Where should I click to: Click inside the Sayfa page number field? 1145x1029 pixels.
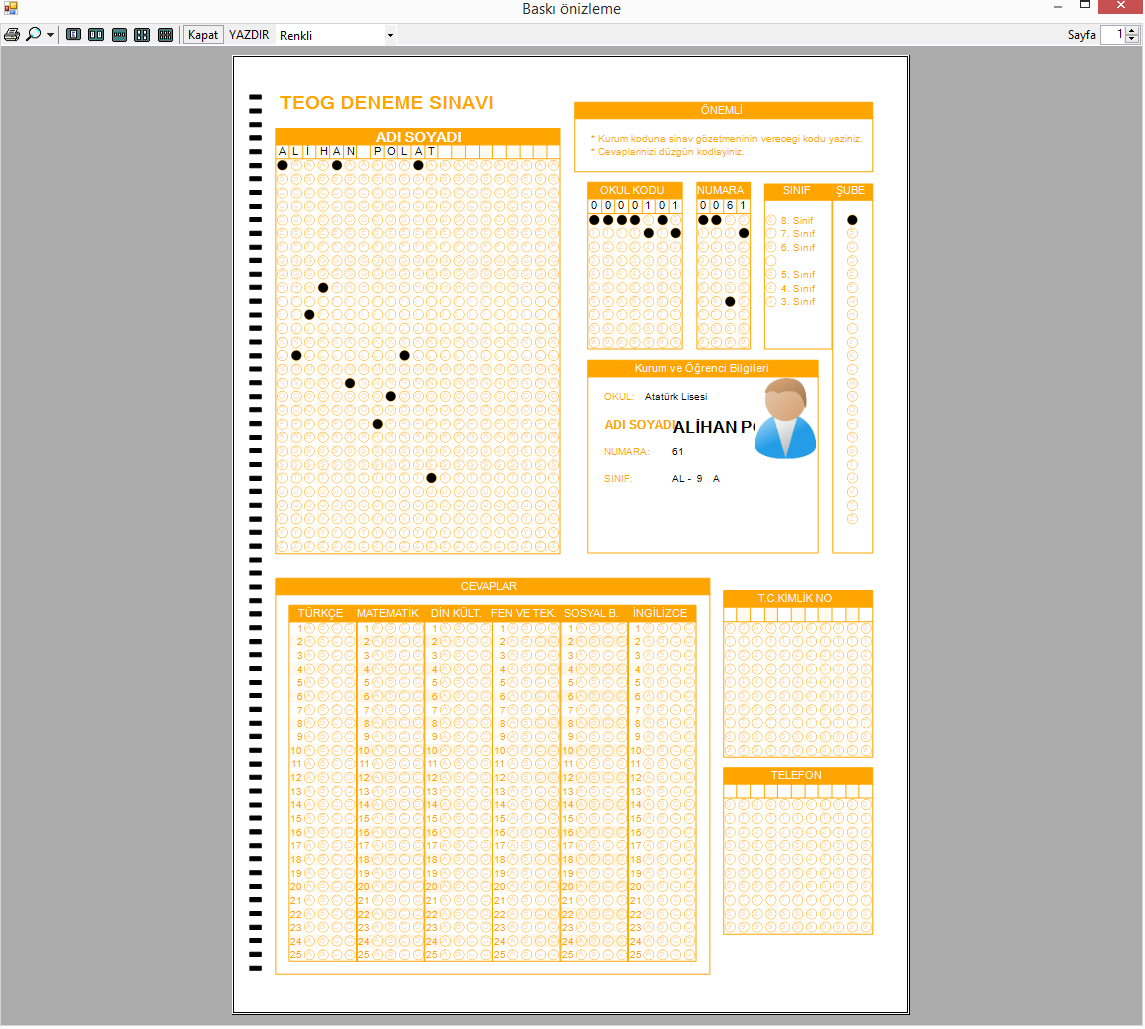(1112, 35)
